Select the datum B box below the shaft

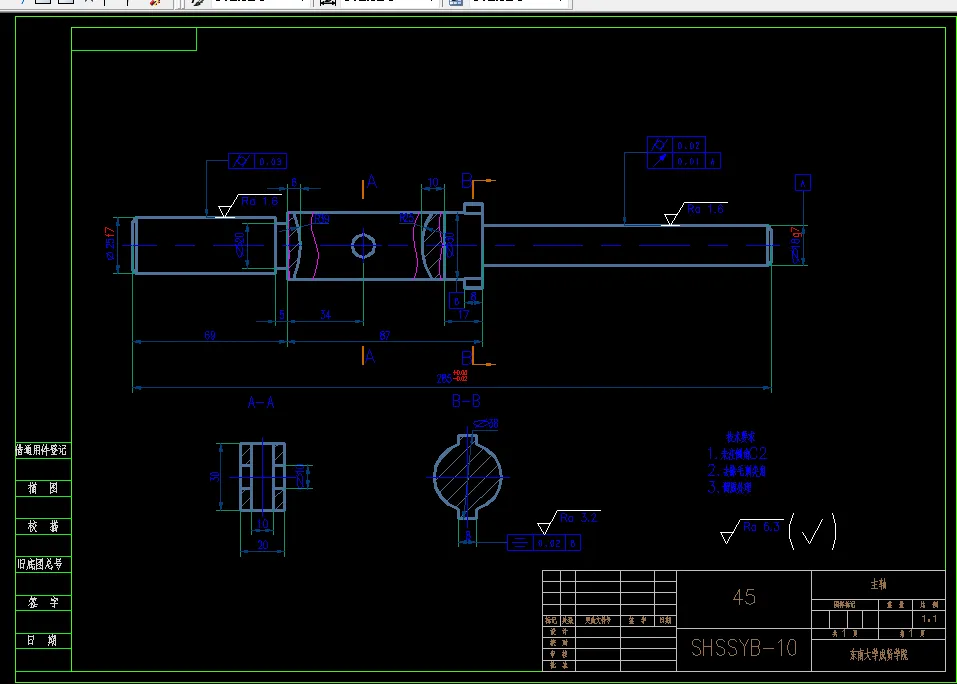457,301
